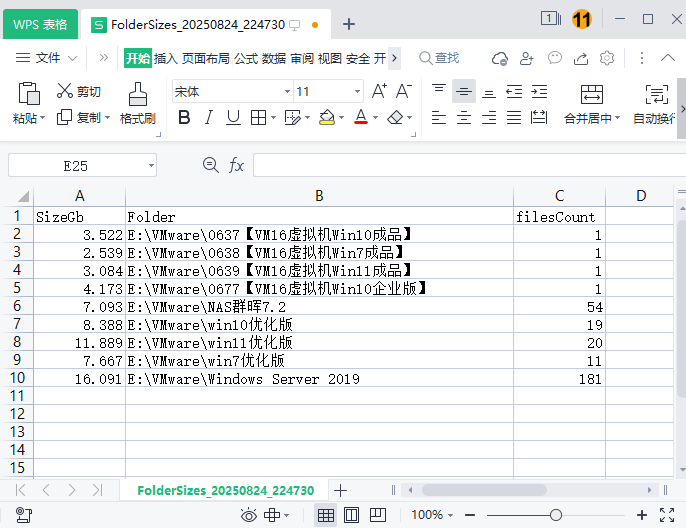Toggle italic formatting
The width and height of the screenshot is (686, 528).
209,118
